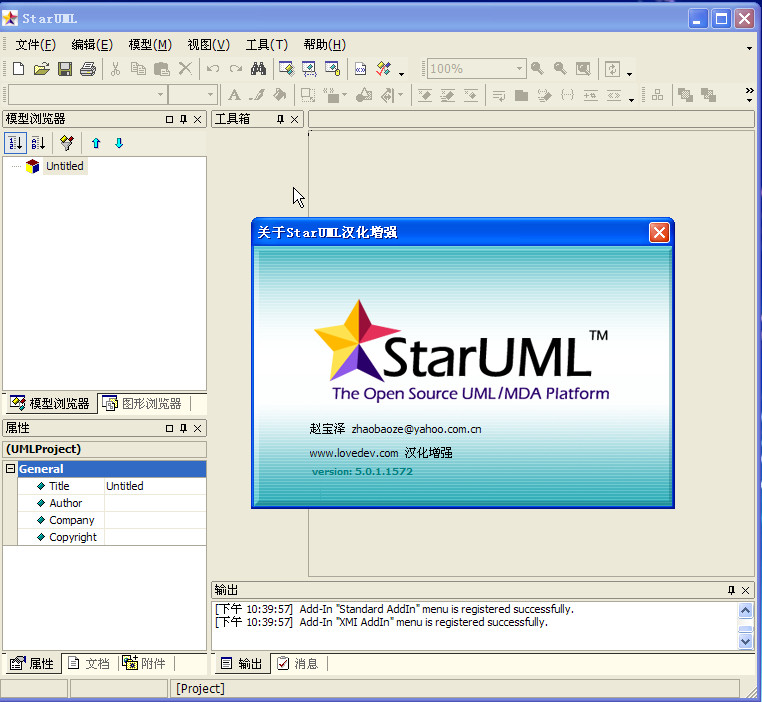Move element down with cyan down arrow
This screenshot has width=762, height=702.
pos(119,143)
